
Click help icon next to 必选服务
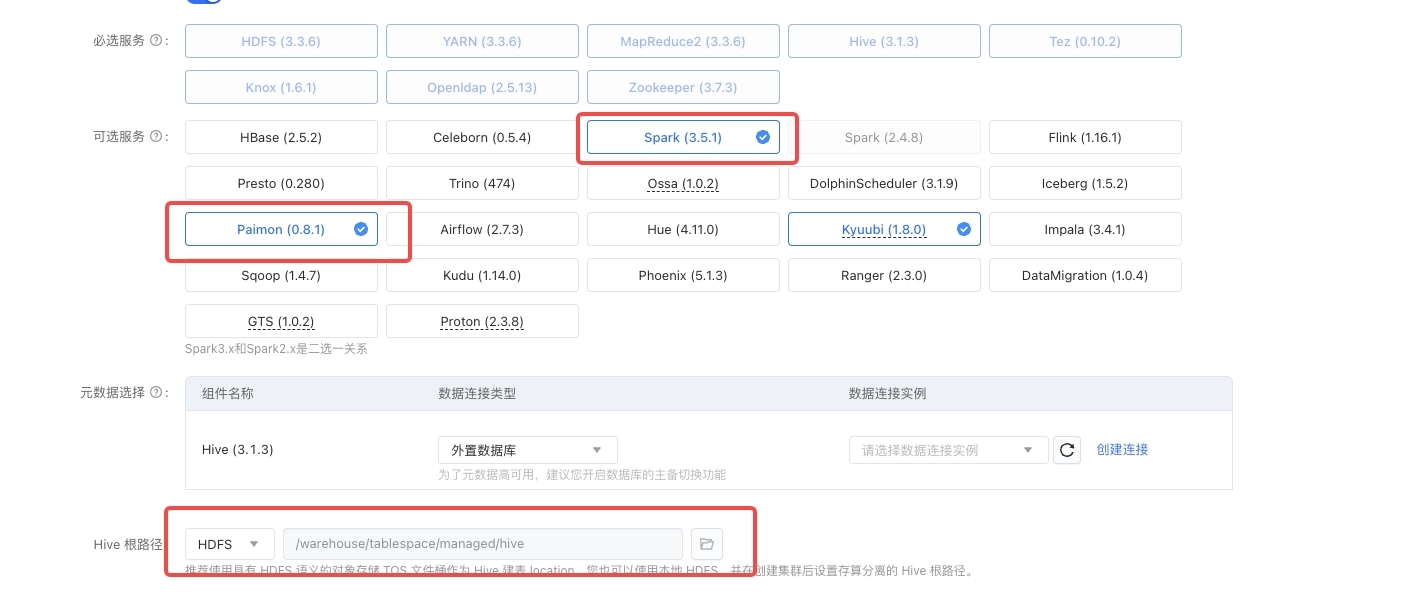tap(155, 41)
